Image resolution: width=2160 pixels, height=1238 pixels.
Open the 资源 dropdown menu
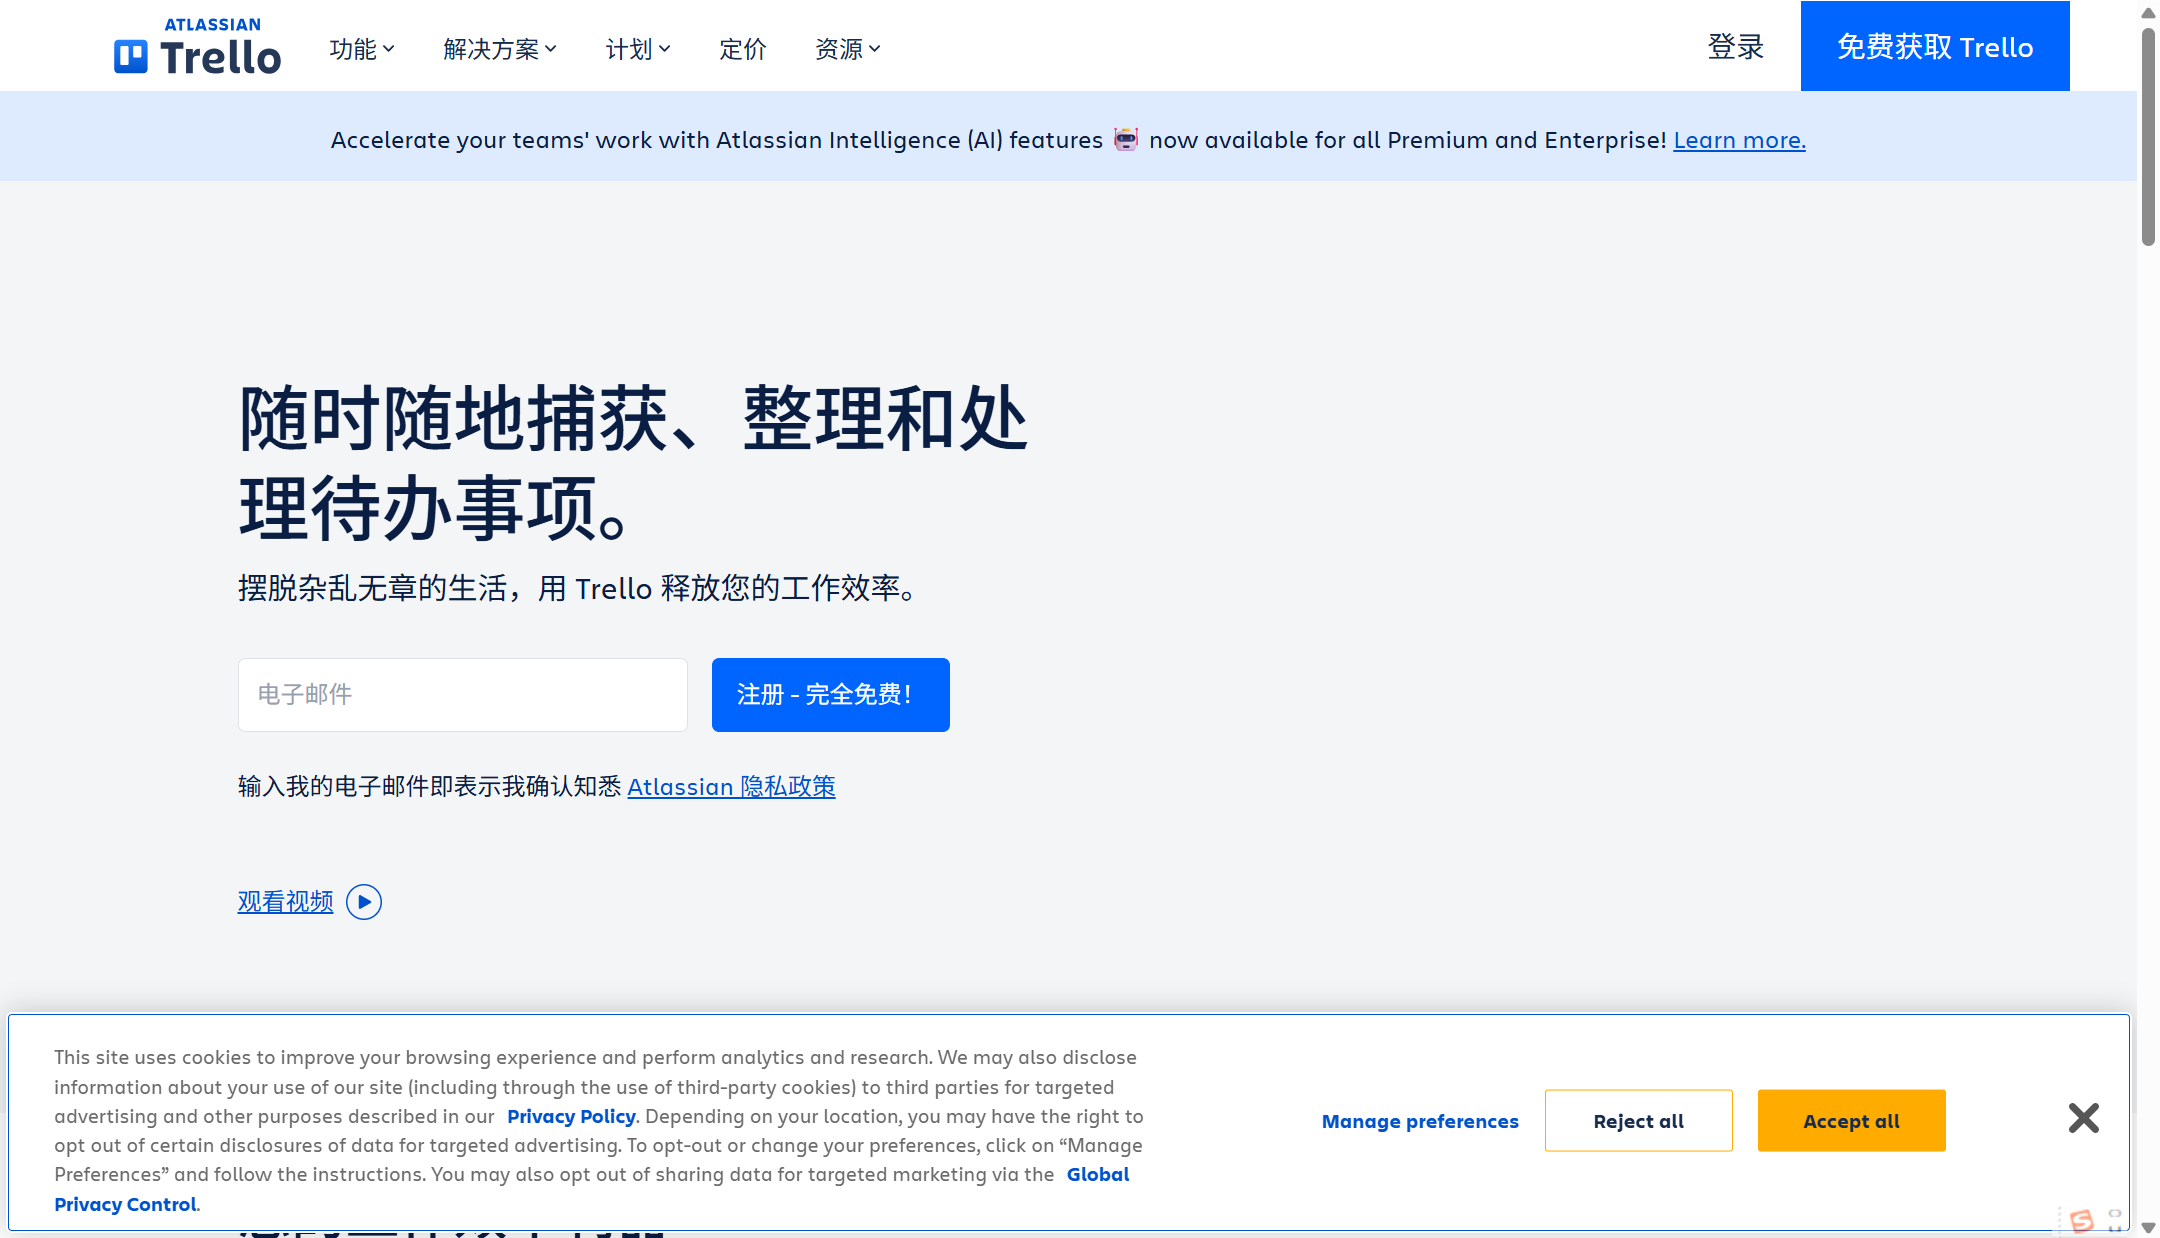pos(848,49)
